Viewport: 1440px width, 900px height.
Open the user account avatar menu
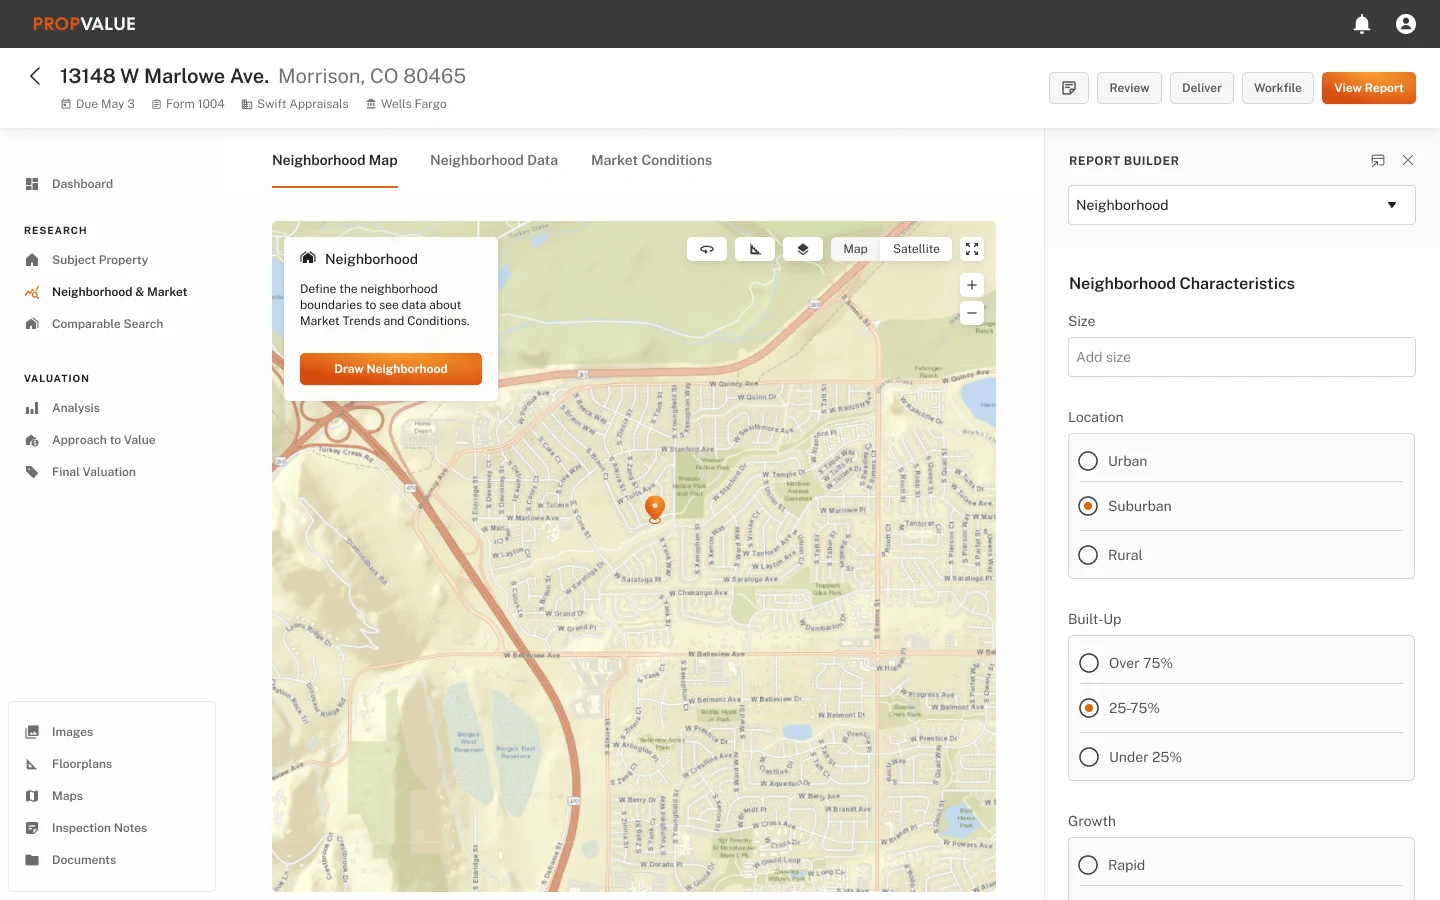(x=1406, y=24)
